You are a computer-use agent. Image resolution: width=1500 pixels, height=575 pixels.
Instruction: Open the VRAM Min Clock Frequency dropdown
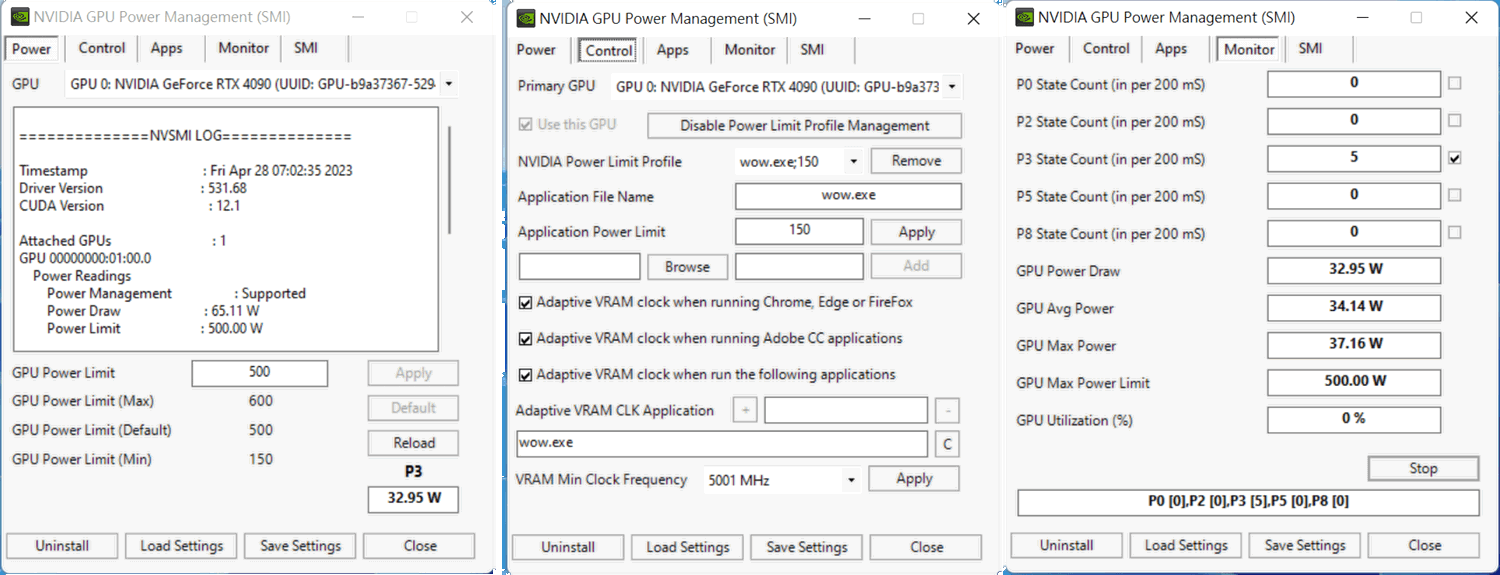[x=851, y=480]
